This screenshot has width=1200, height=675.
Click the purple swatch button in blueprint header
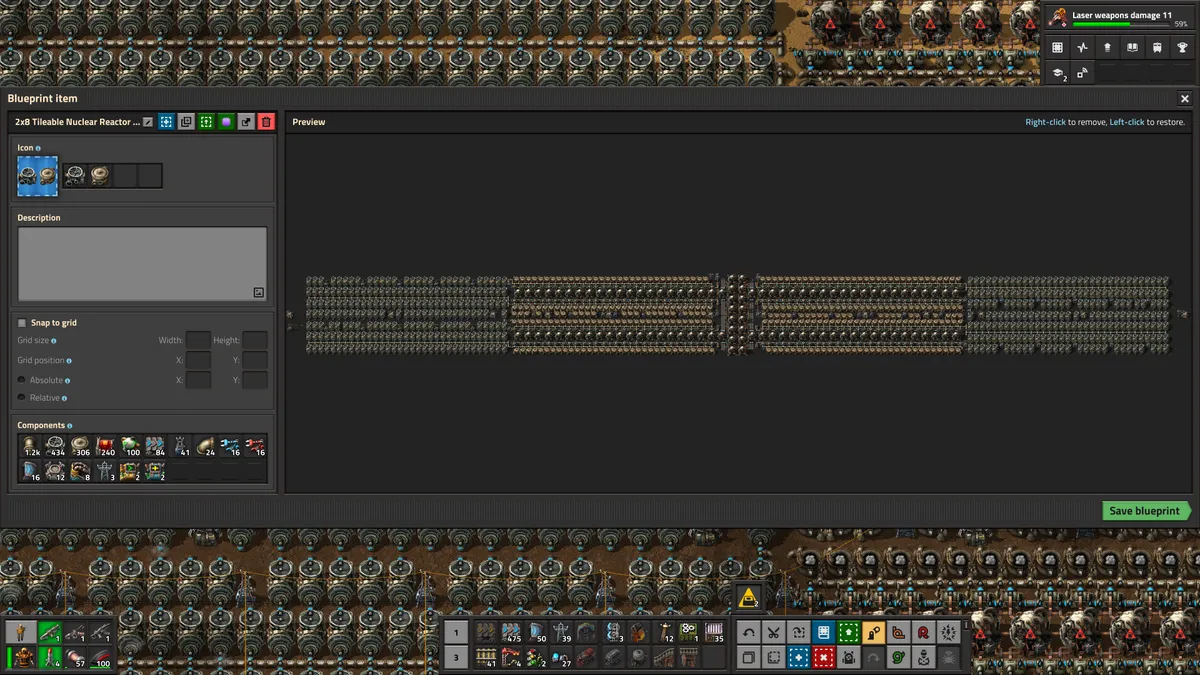click(226, 122)
